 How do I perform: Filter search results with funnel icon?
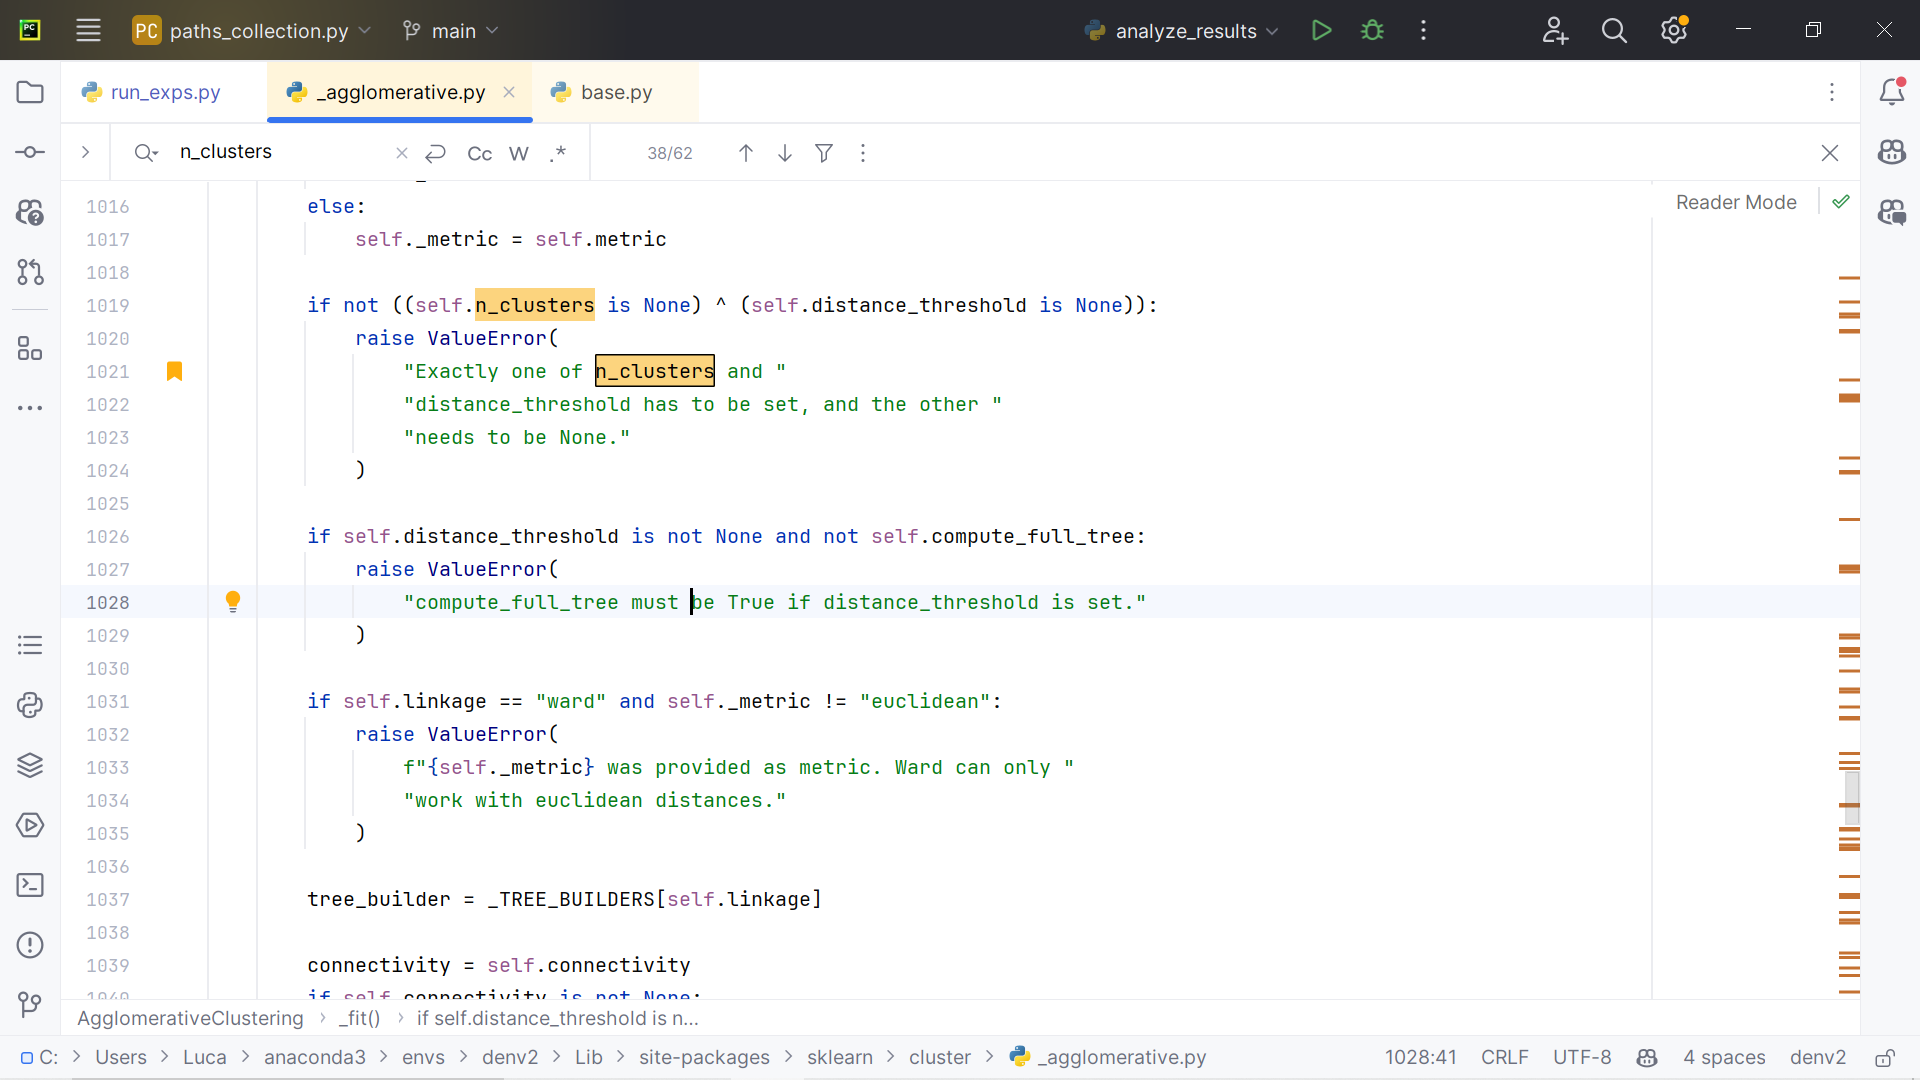(824, 153)
